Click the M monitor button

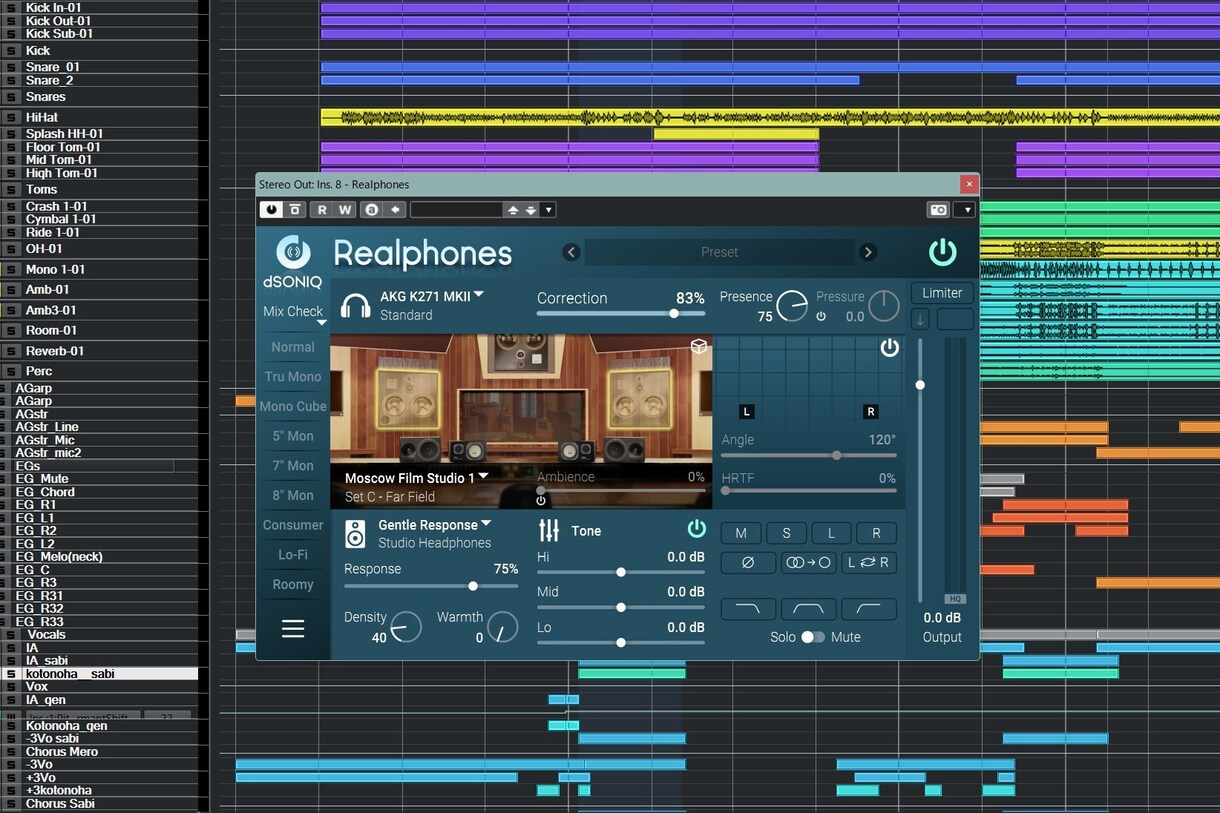(x=741, y=533)
